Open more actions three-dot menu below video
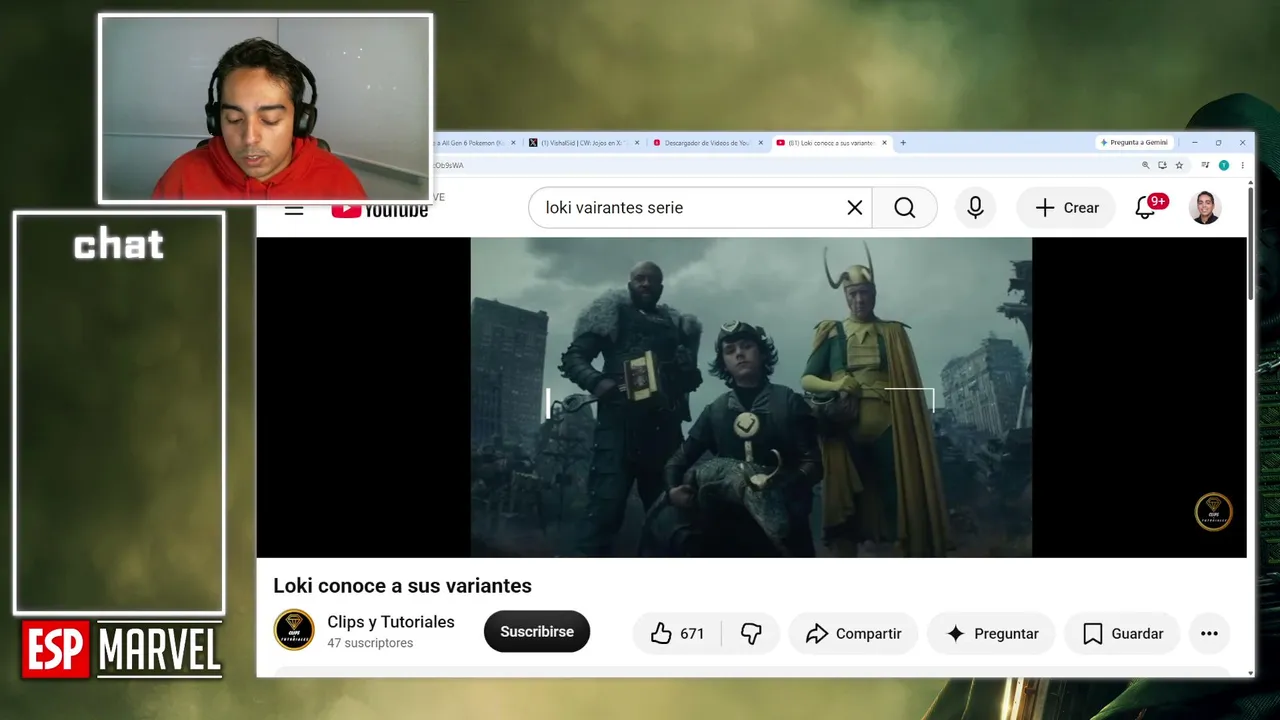Viewport: 1280px width, 720px height. [x=1209, y=633]
